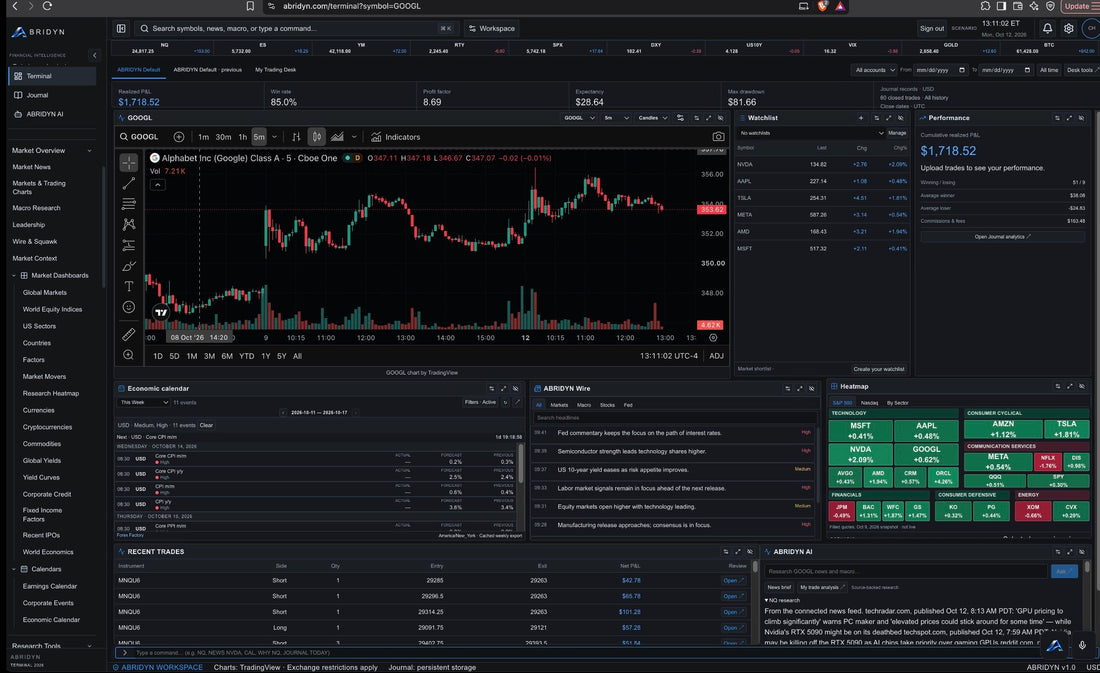The width and height of the screenshot is (1100, 673).
Task: Hide the ABRIDYN Wire panel
Action: 812,388
